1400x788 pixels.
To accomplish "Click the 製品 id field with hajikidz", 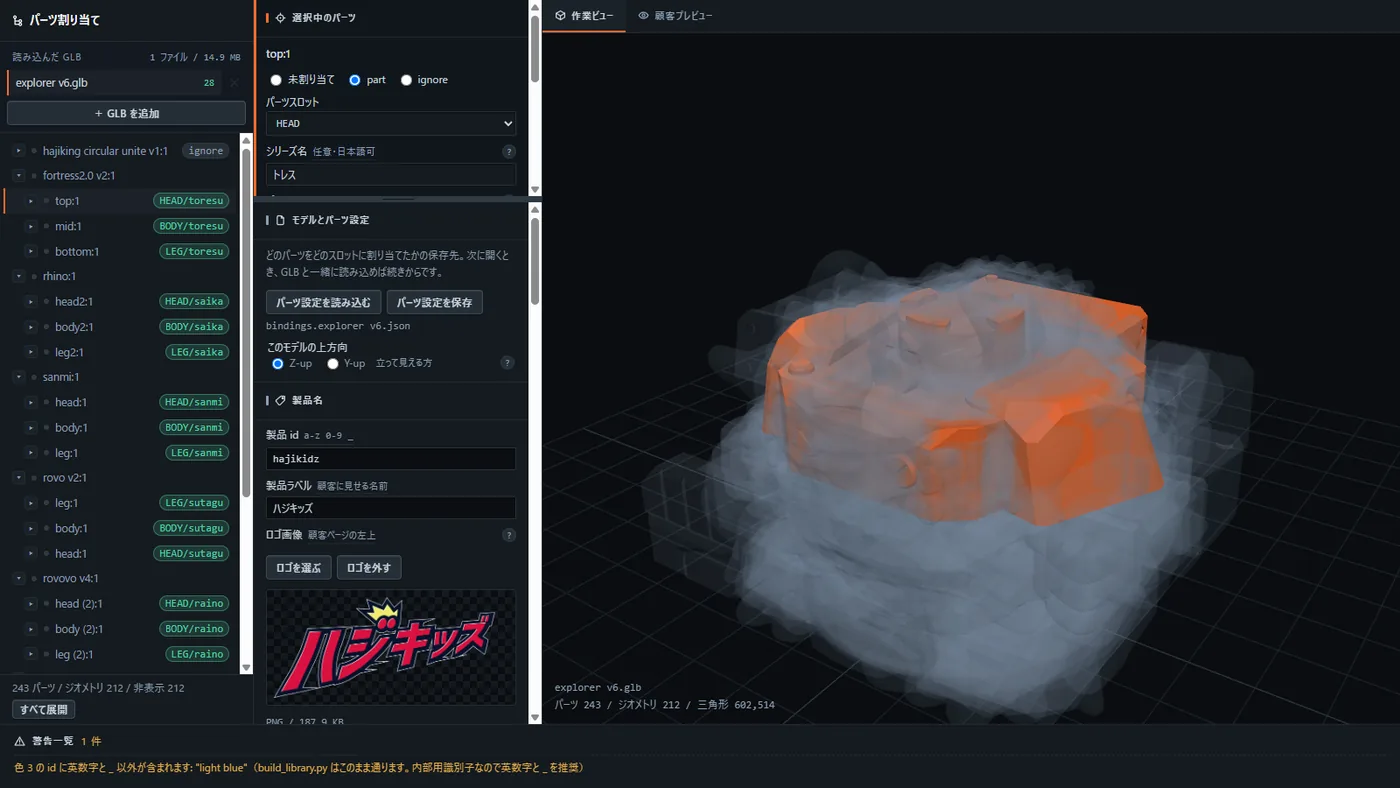I will point(391,459).
